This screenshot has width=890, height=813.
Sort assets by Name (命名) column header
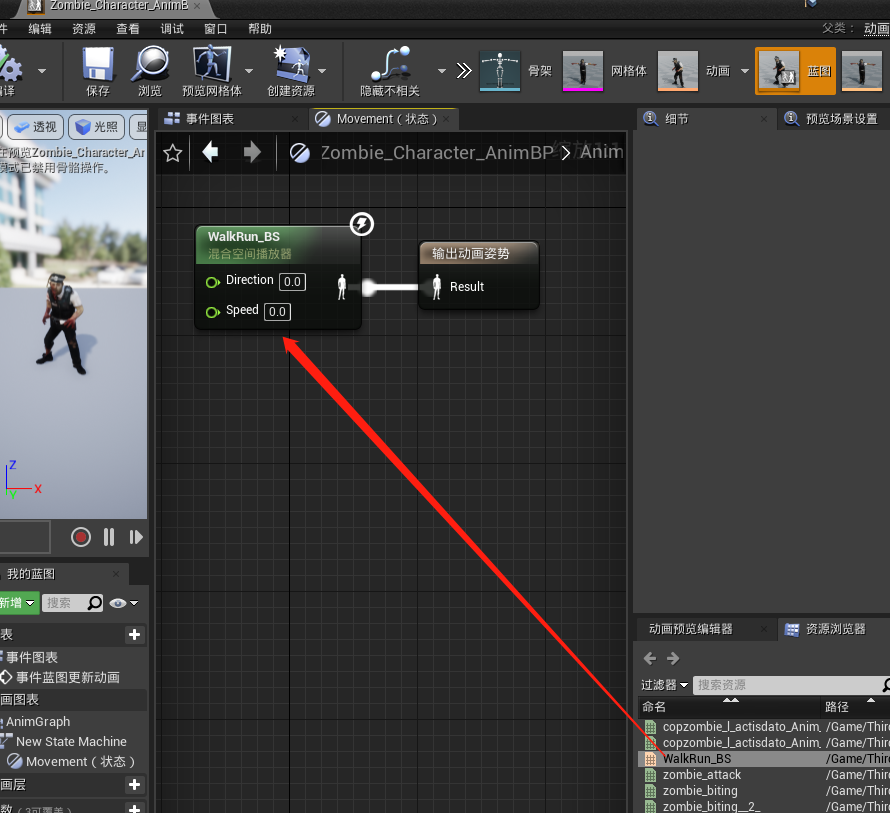click(x=729, y=707)
